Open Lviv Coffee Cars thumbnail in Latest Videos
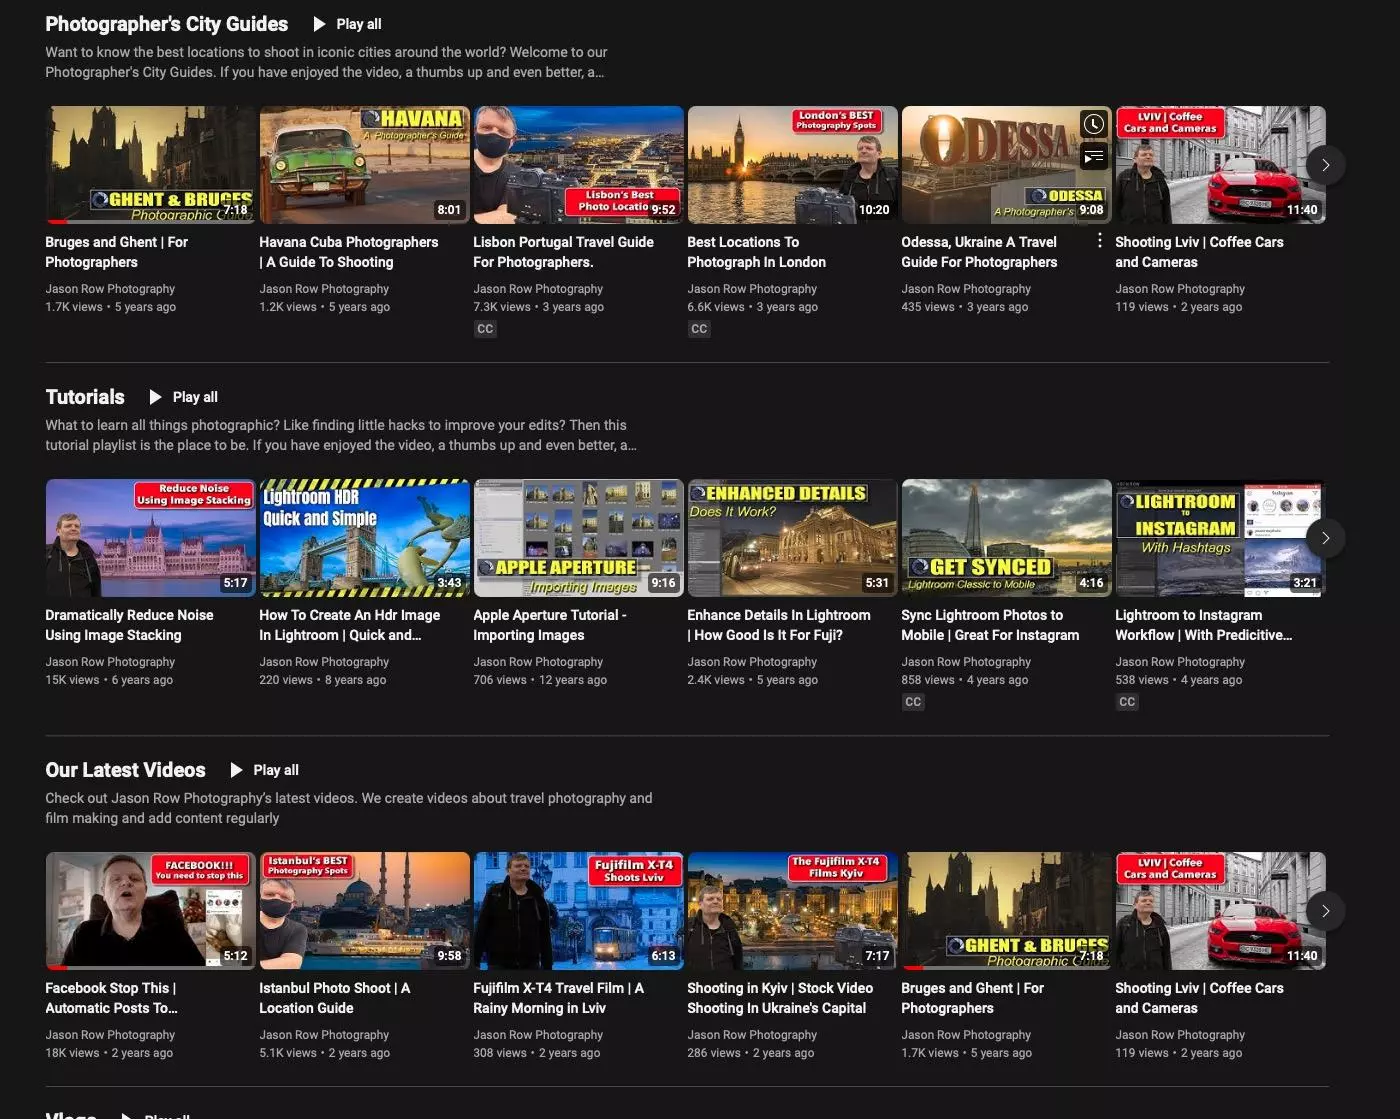1400x1119 pixels. (1220, 911)
